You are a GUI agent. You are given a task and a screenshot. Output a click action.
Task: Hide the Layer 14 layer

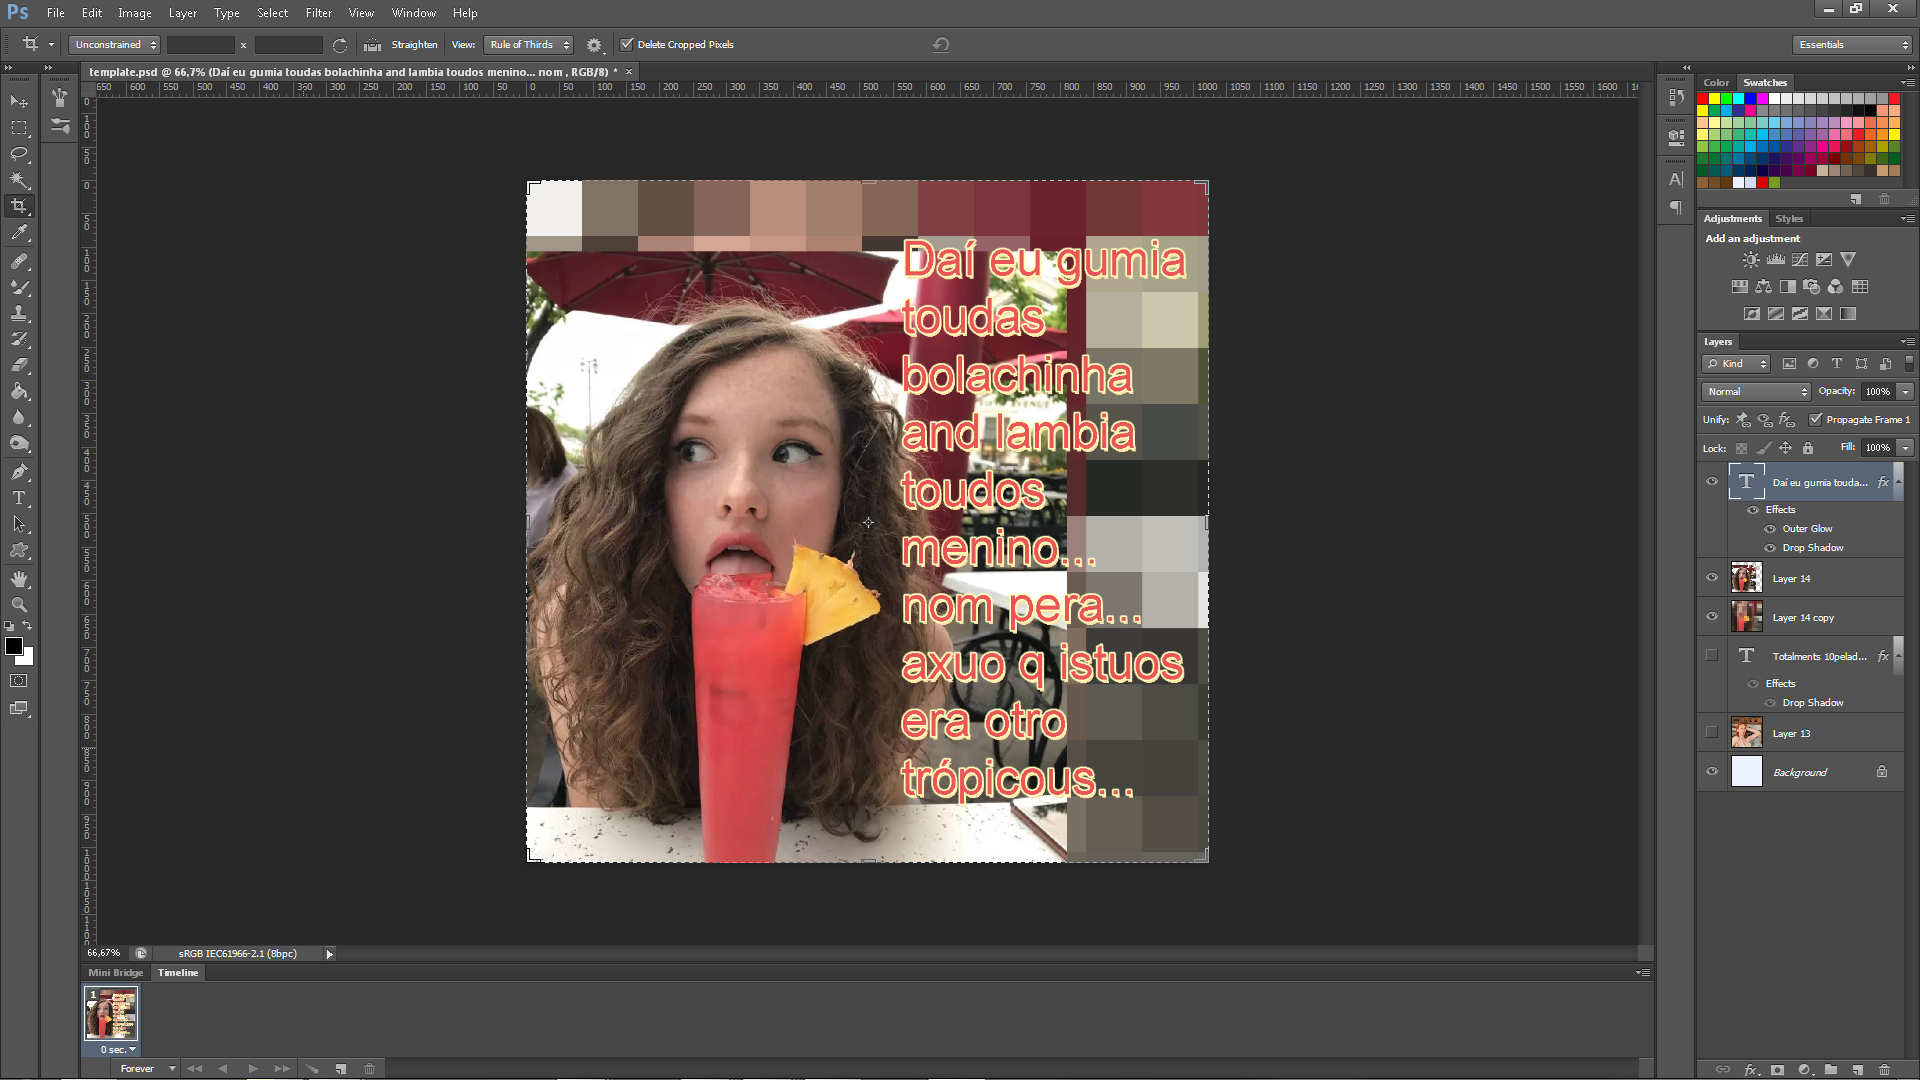[x=1712, y=578]
